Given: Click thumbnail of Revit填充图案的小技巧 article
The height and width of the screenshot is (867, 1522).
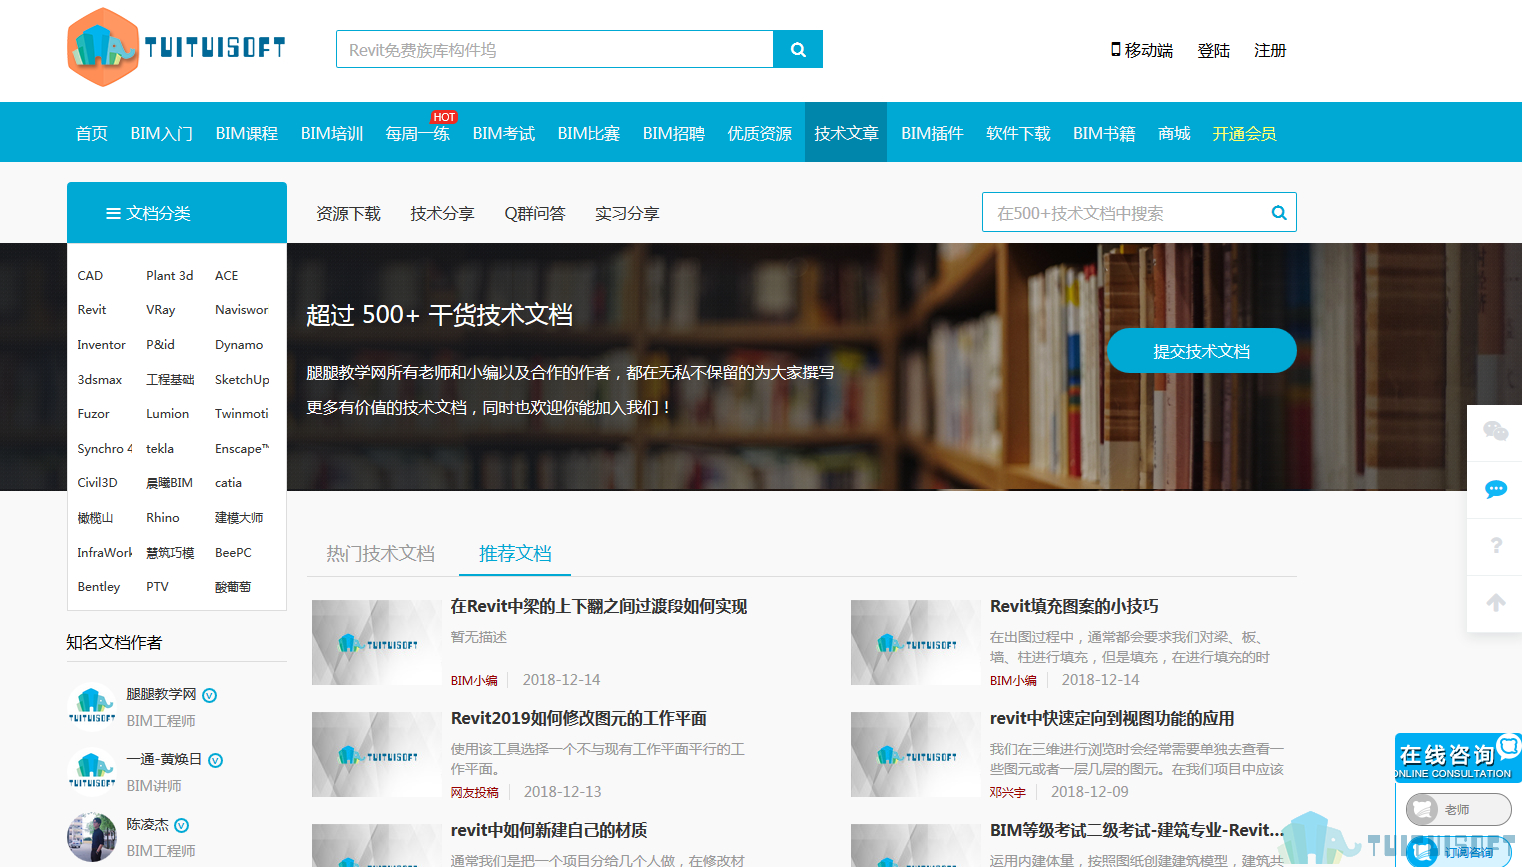Looking at the screenshot, I should tap(915, 642).
